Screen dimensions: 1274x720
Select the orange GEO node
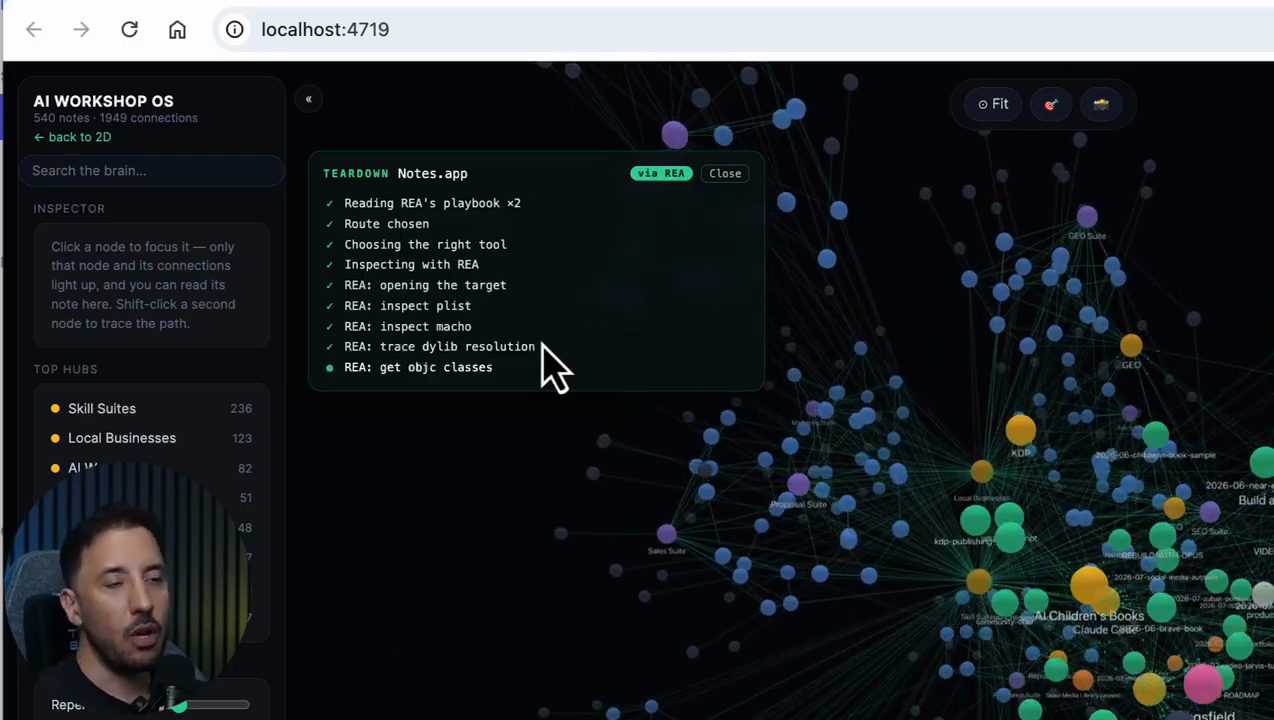1131,345
